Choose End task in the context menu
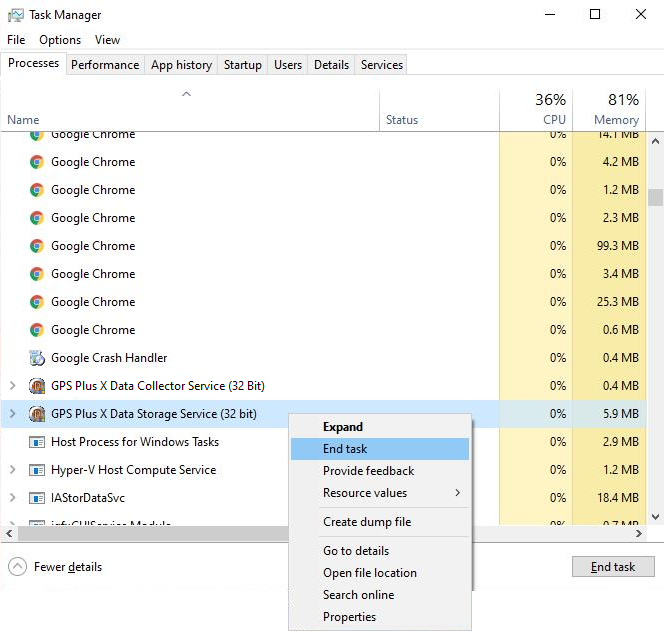The image size is (664, 637). point(380,449)
